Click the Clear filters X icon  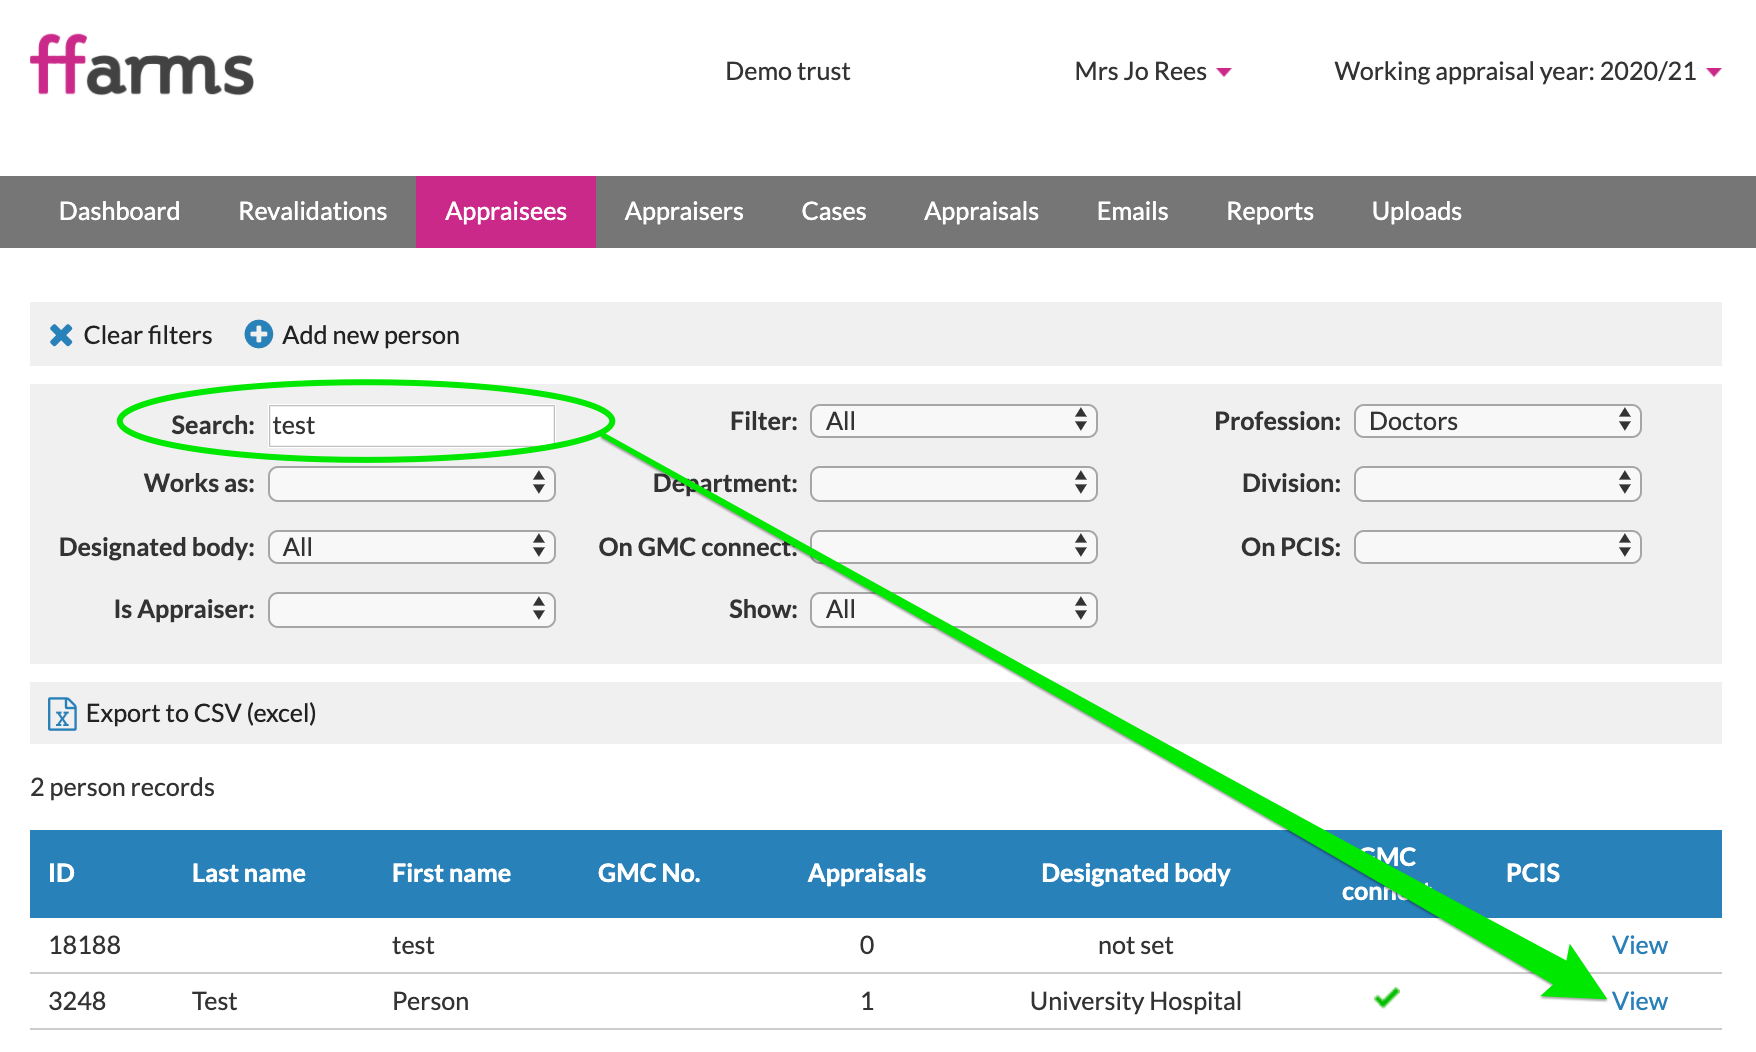click(61, 335)
